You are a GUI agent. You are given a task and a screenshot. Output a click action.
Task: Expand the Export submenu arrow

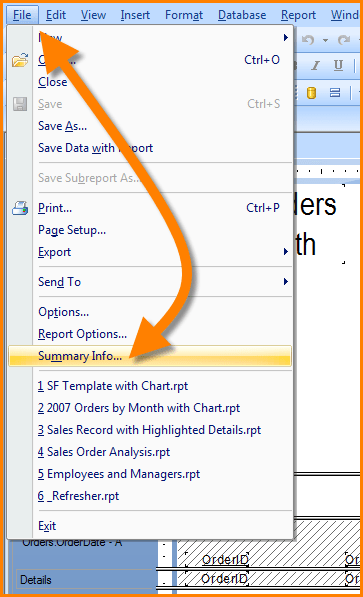286,252
